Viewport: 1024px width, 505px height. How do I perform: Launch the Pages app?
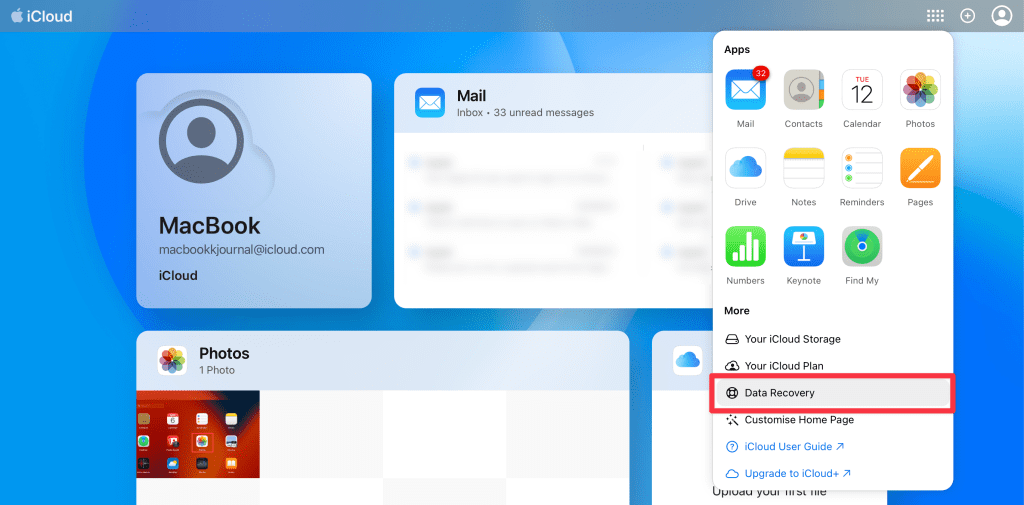point(920,168)
